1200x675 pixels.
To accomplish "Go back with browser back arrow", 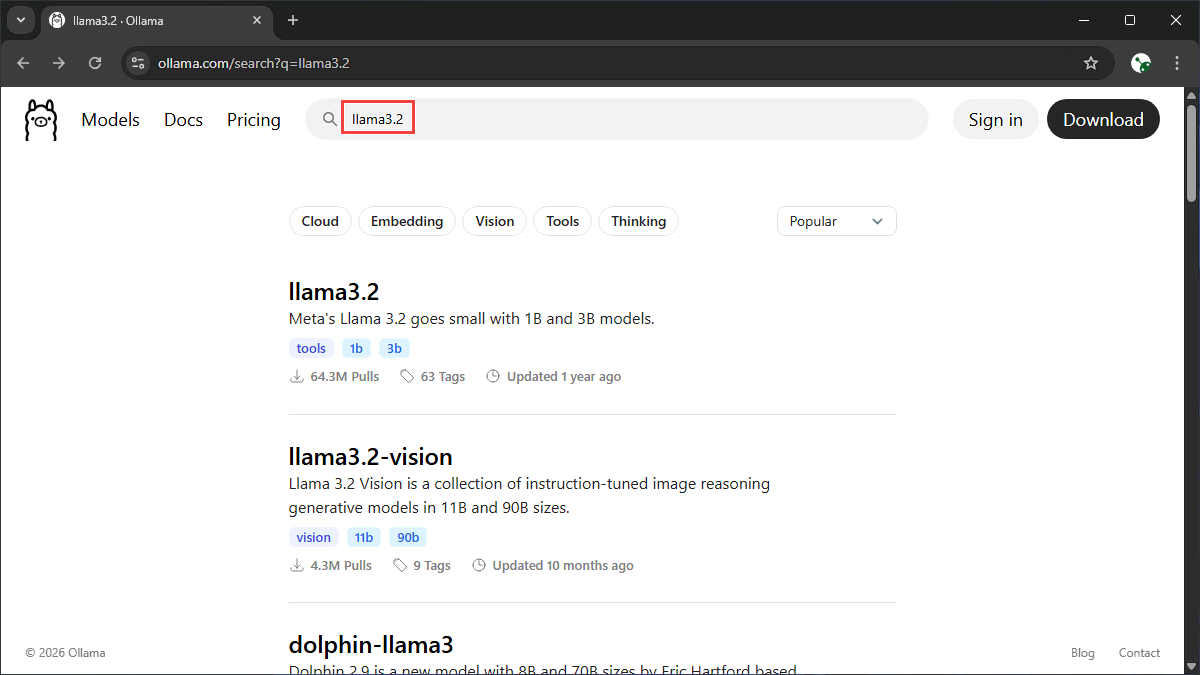I will [x=24, y=63].
